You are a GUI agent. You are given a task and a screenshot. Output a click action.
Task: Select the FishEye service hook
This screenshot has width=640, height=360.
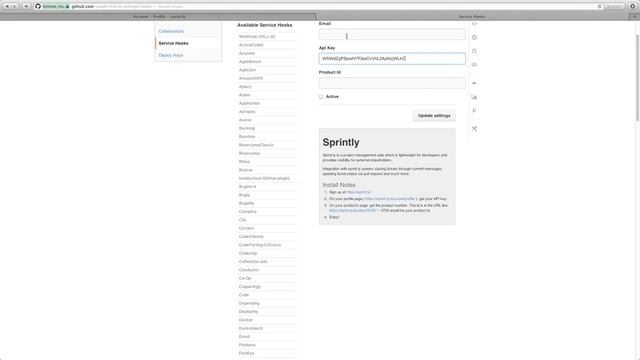click(x=246, y=353)
